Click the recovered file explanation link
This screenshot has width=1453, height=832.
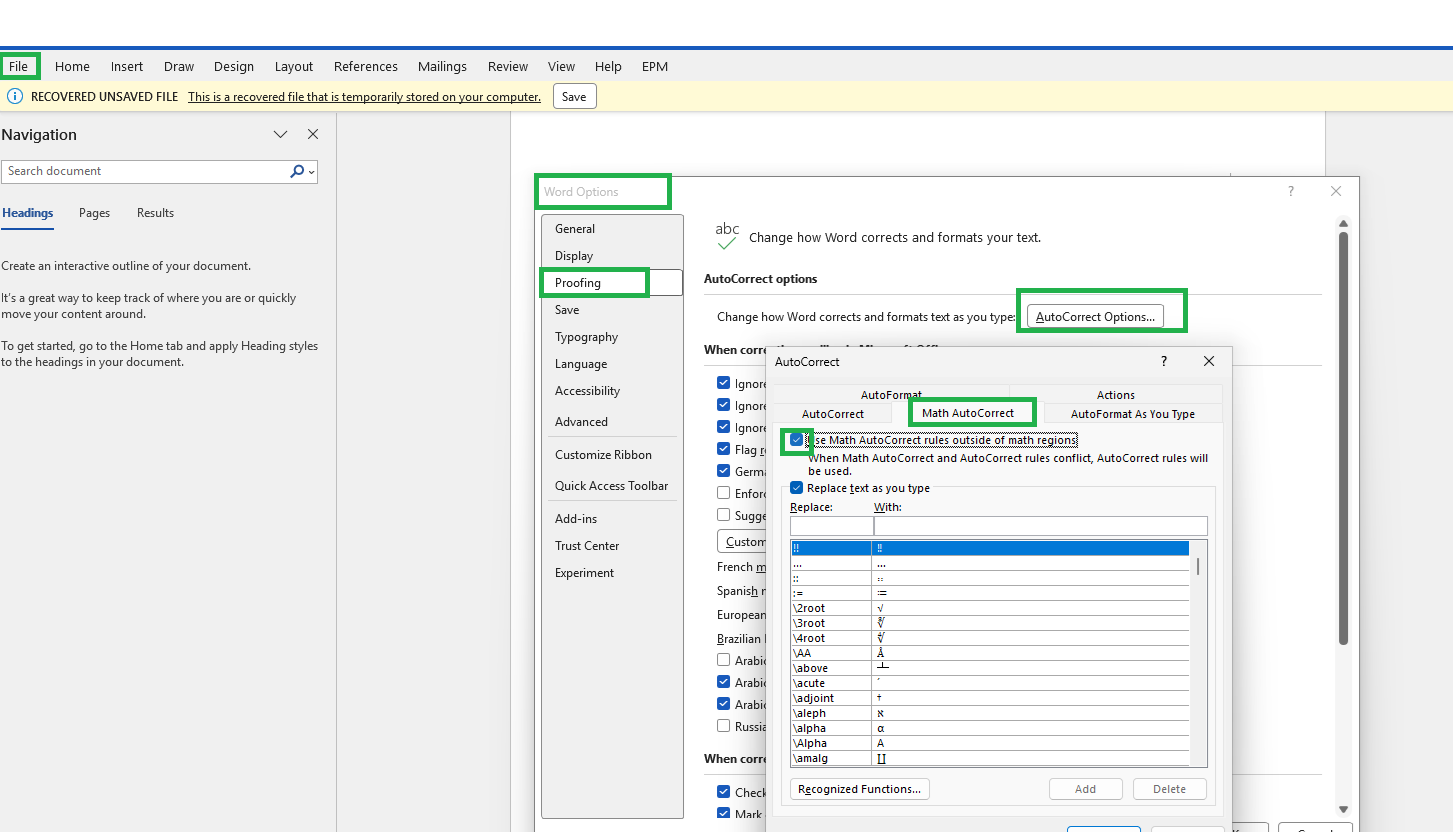(363, 96)
